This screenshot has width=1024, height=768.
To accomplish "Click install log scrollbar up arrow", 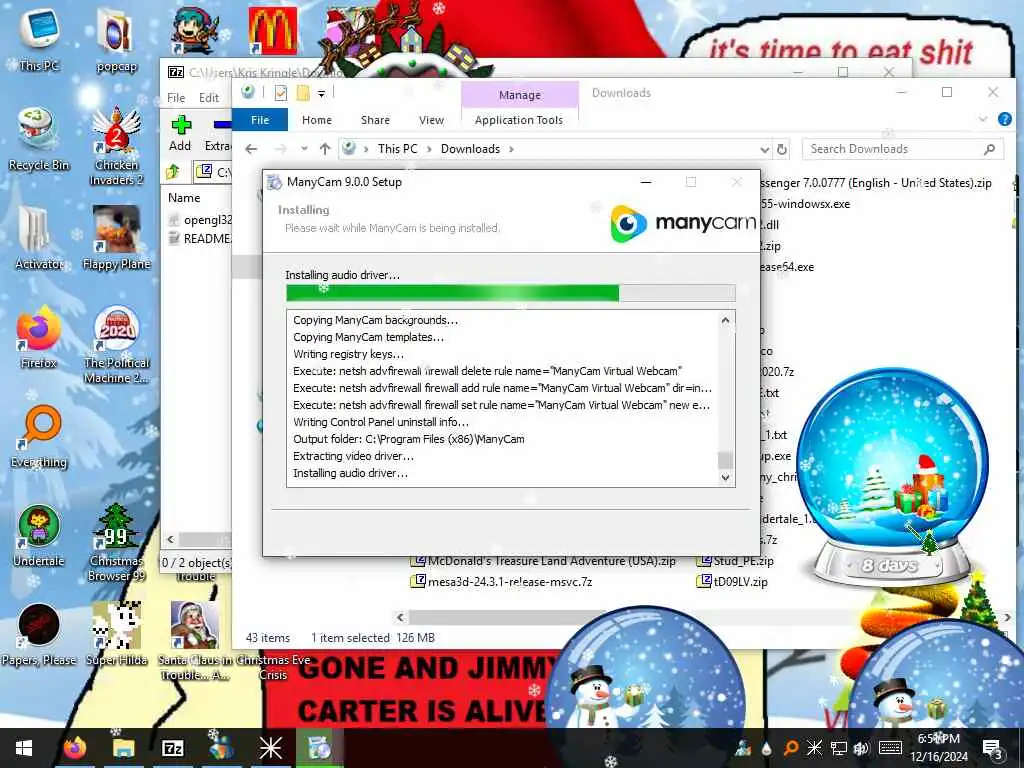I will coord(725,320).
